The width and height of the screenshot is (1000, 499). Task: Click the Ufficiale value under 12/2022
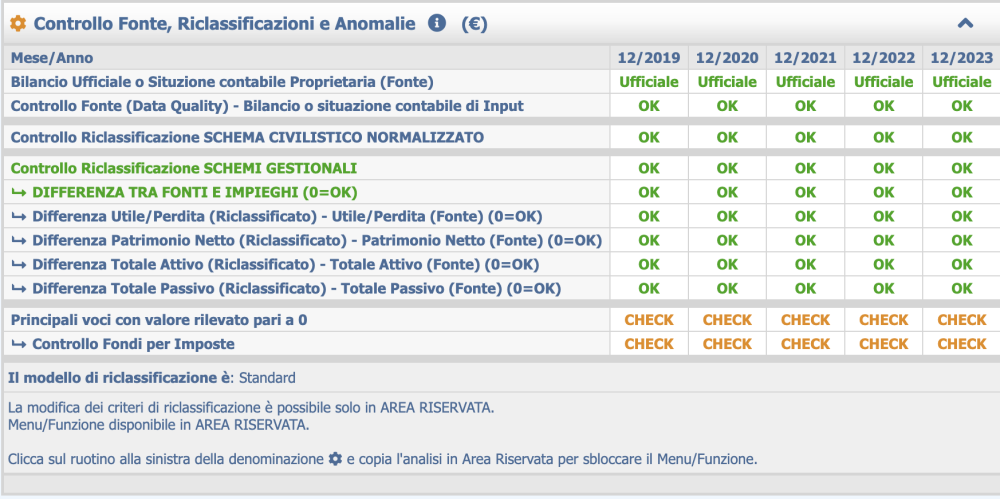tap(883, 82)
